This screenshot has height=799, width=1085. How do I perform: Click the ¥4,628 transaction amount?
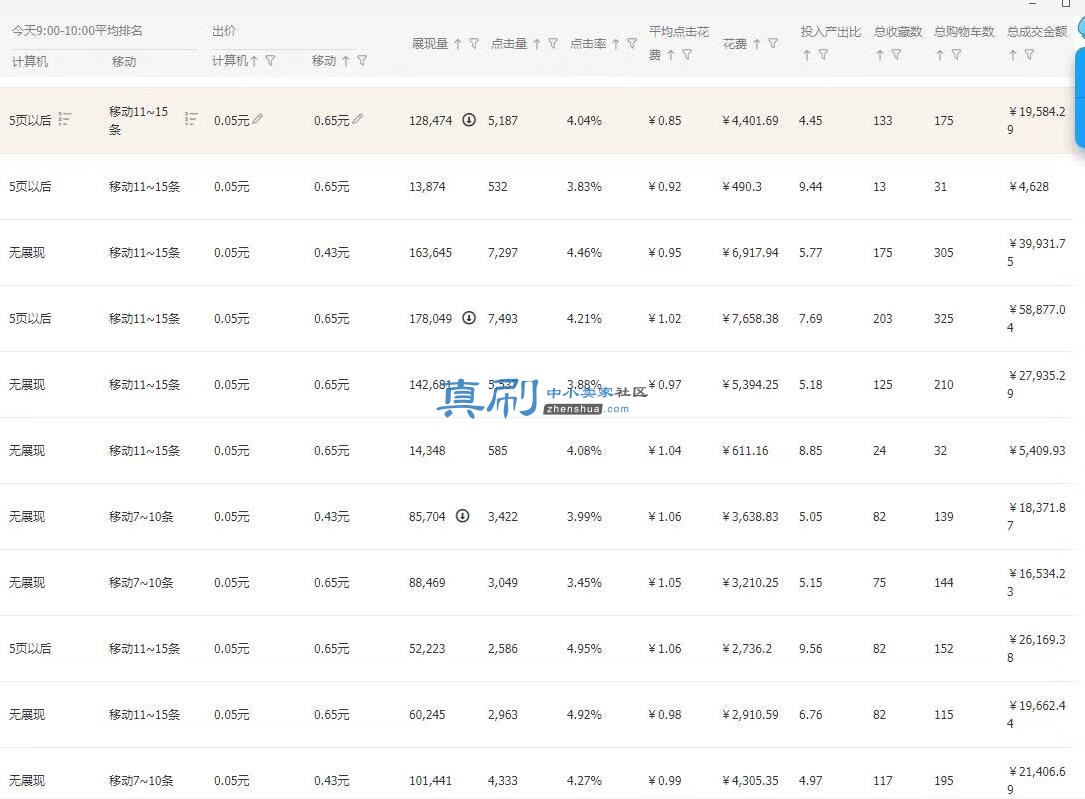pos(1029,187)
